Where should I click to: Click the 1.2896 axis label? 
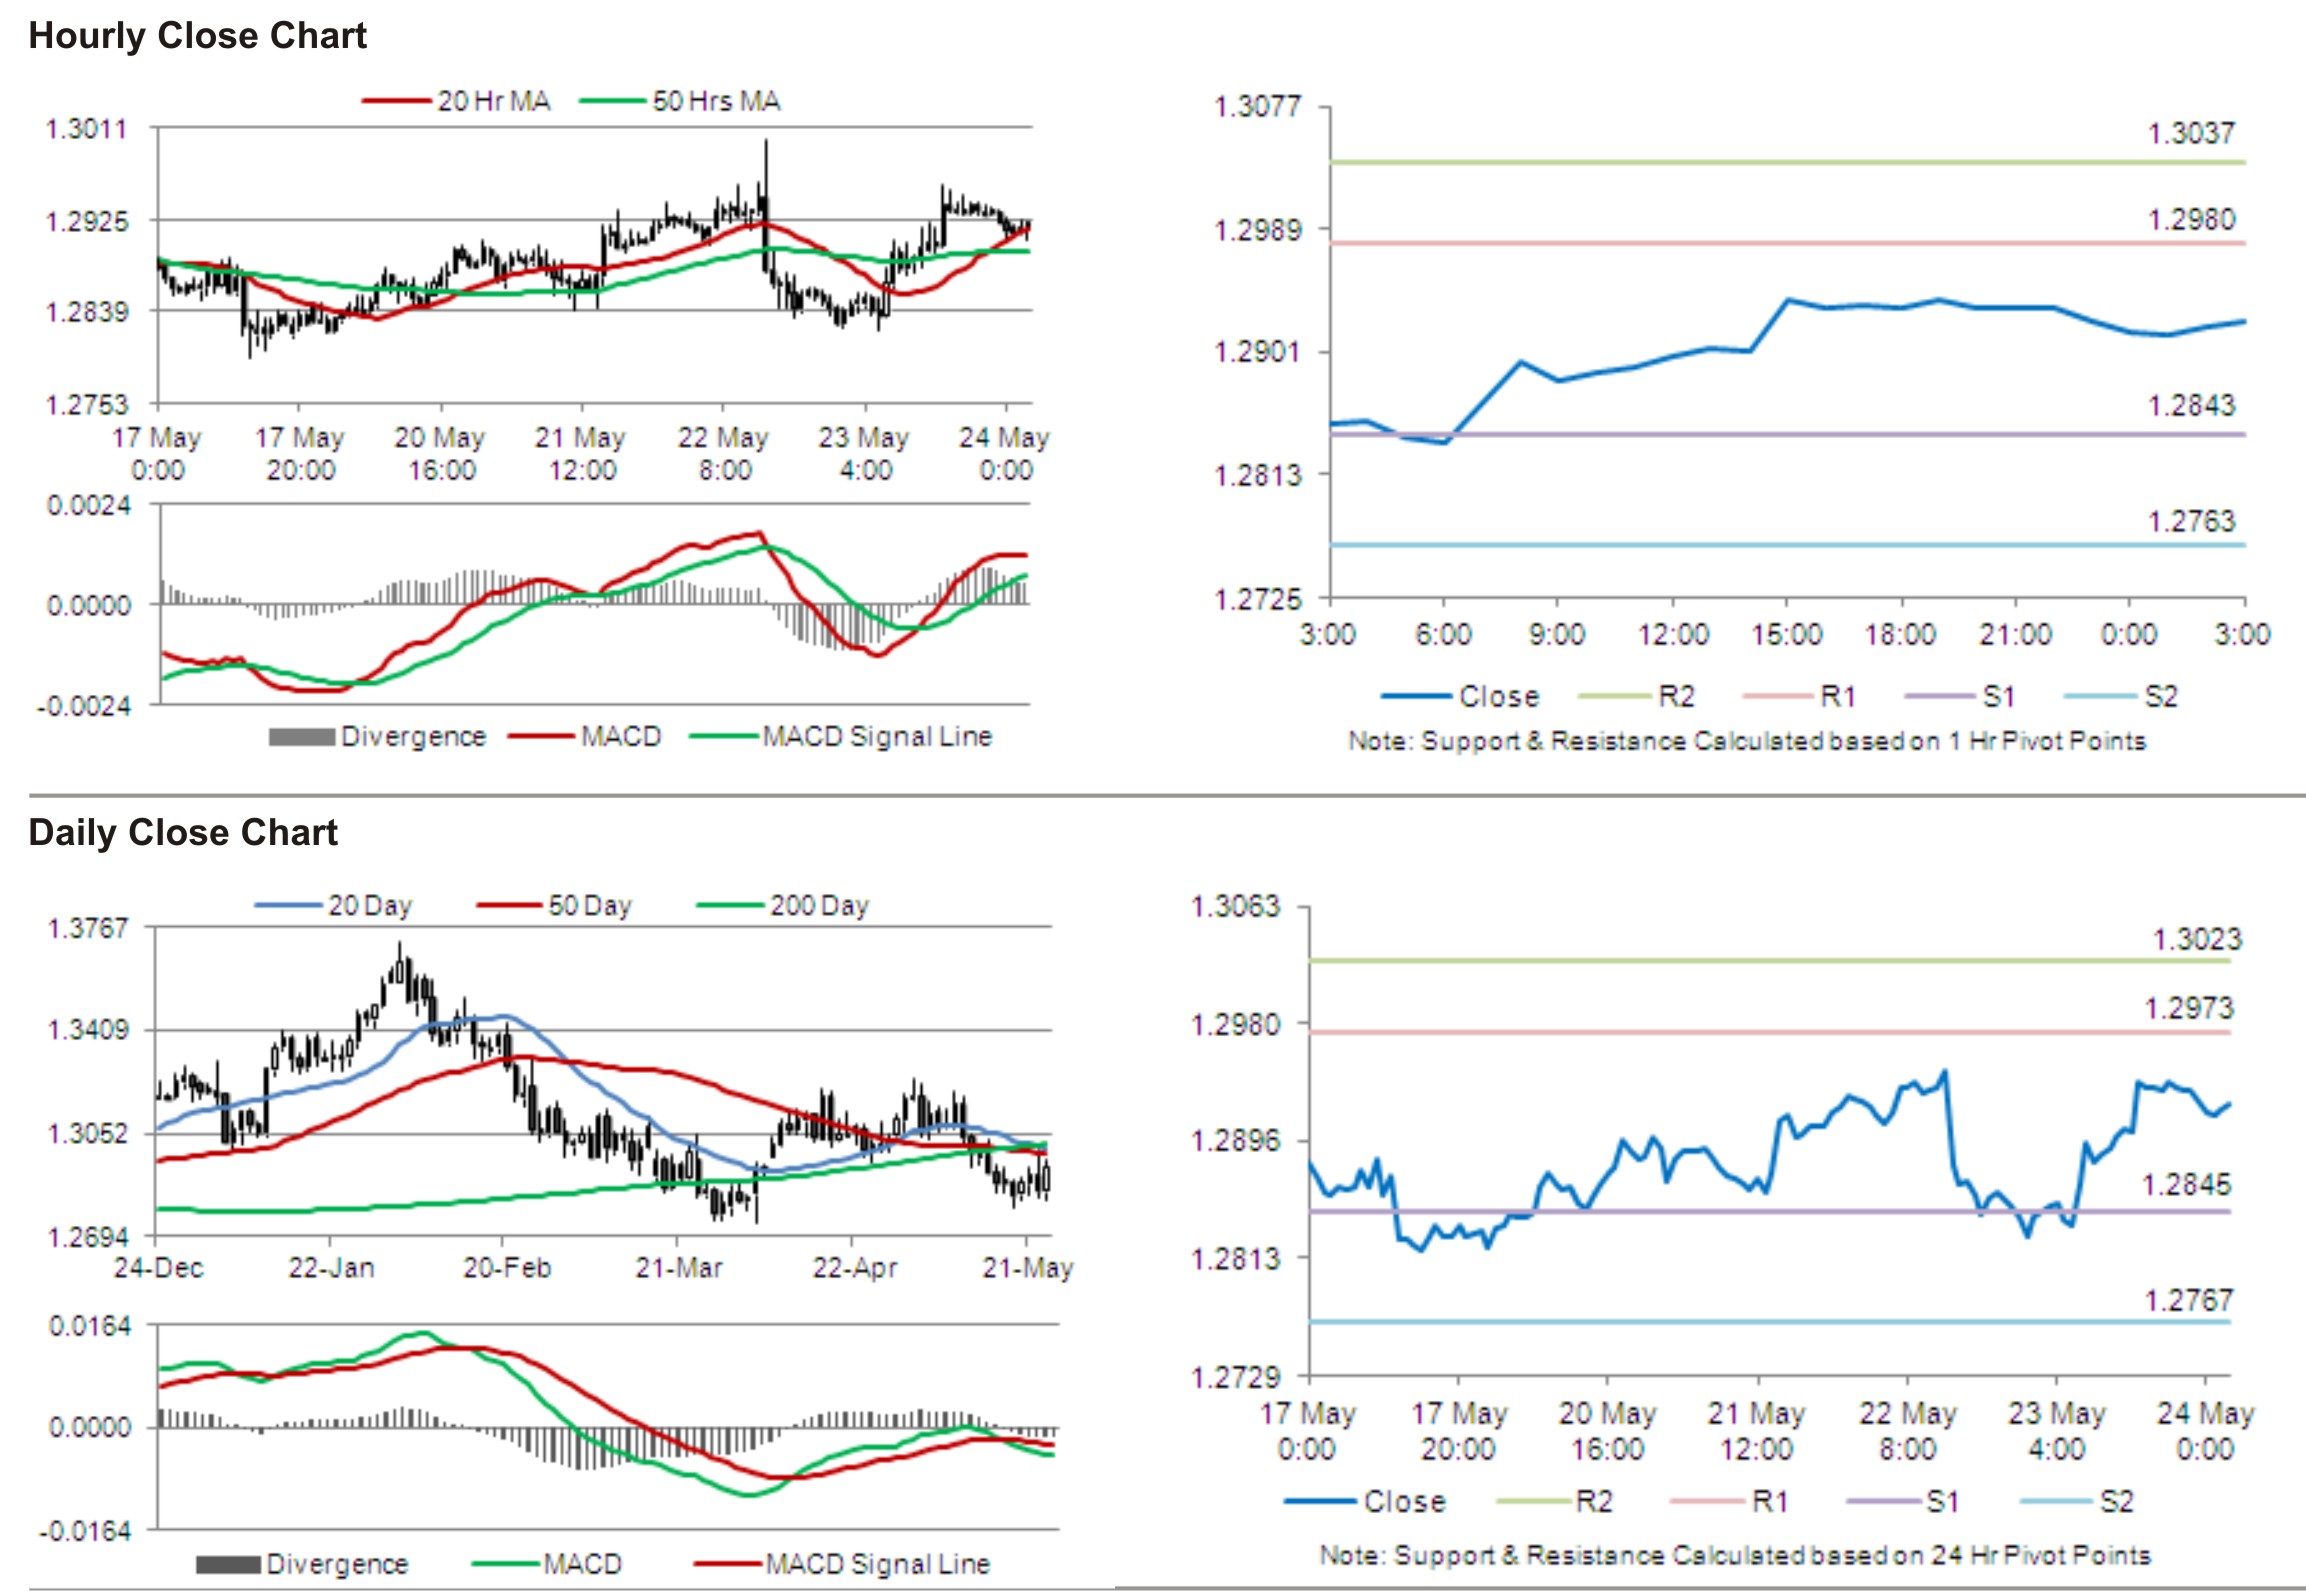pos(1236,1141)
